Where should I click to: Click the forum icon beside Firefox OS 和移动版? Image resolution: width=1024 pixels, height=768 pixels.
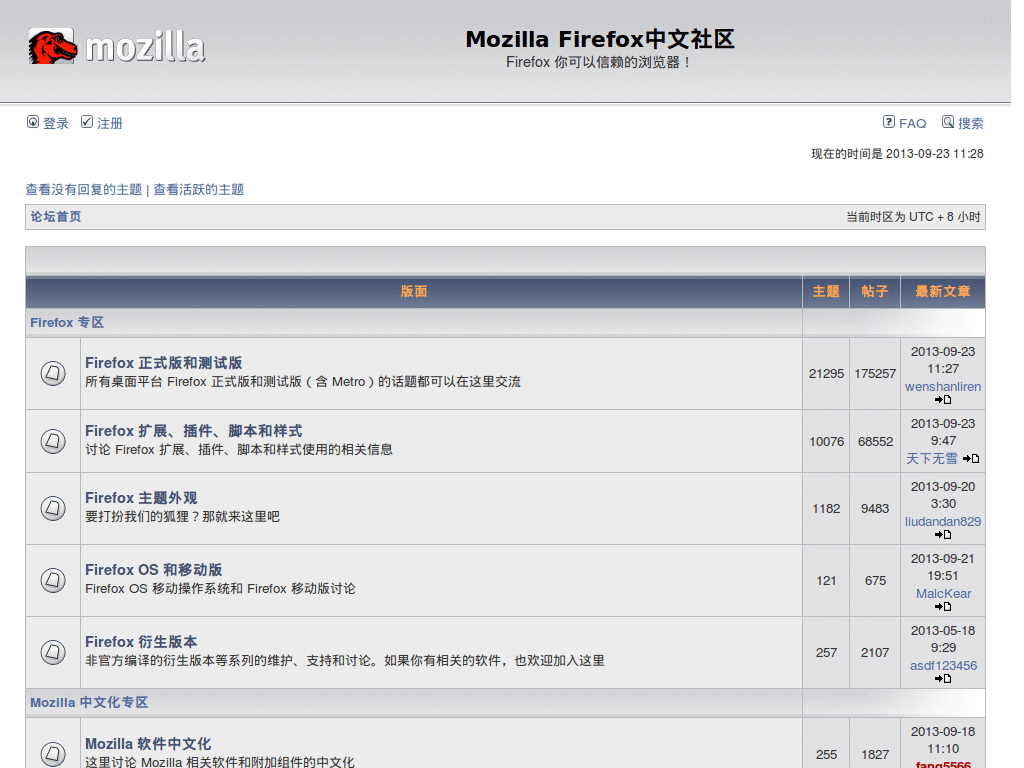[x=52, y=580]
